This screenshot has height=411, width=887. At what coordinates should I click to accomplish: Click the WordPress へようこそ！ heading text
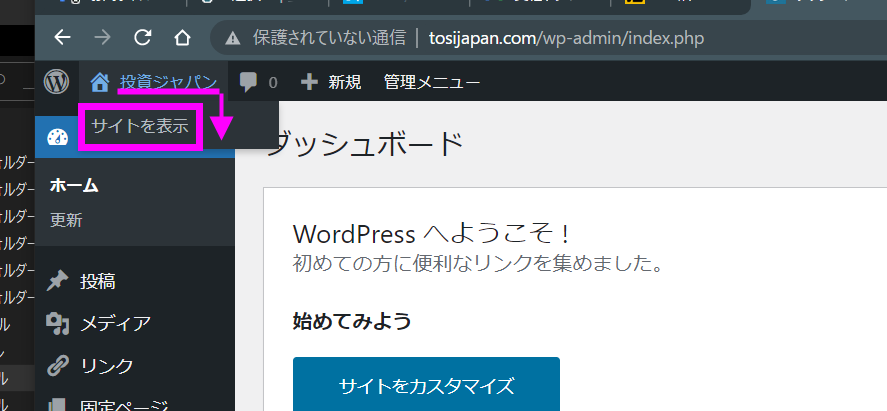(431, 234)
